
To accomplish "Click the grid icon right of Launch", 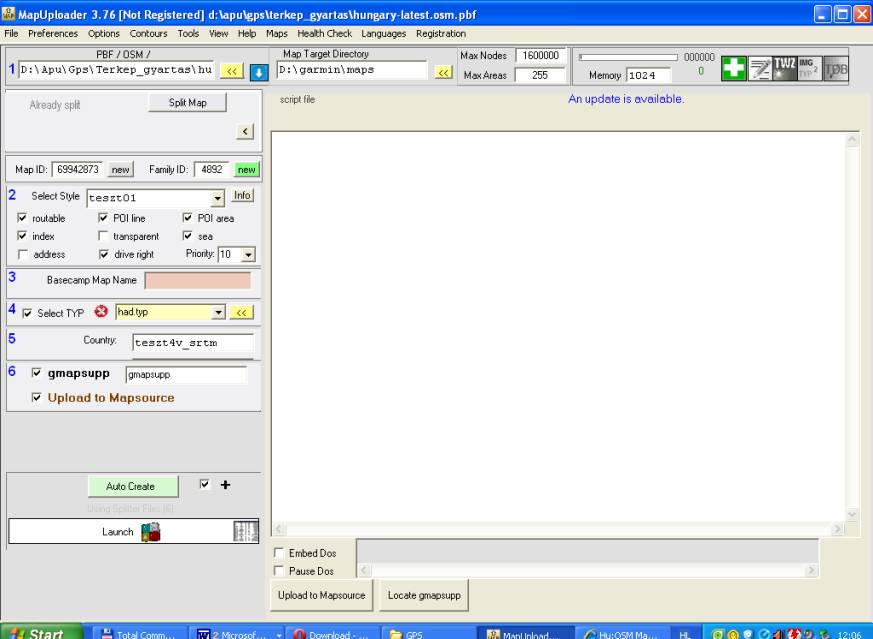I will coord(246,532).
